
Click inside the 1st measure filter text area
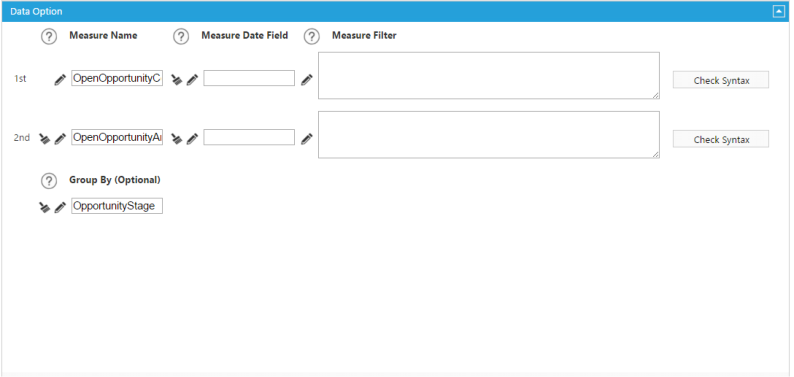coord(489,75)
